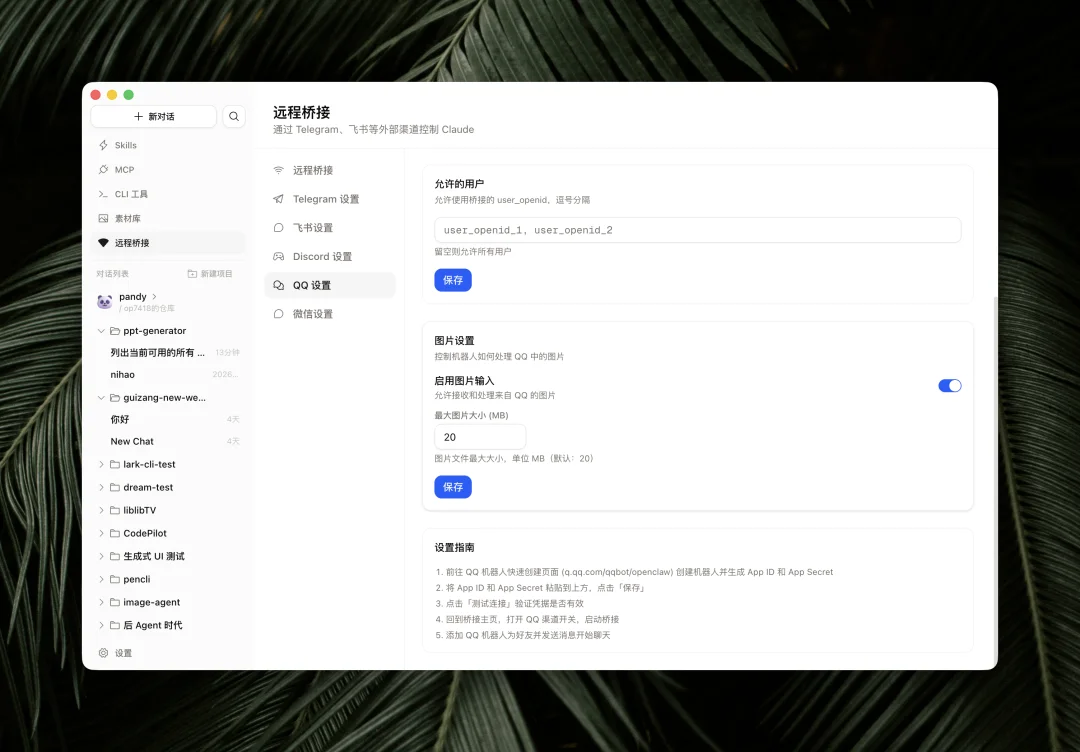Select the MCP icon in the sidebar

tap(103, 169)
